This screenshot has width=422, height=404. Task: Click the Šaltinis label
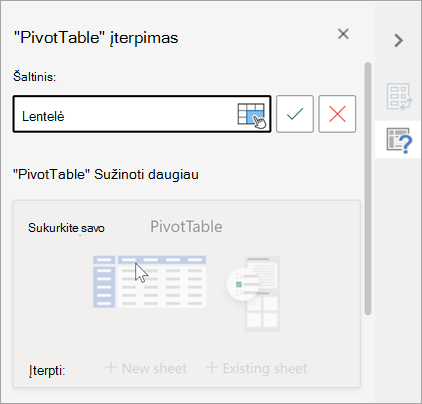[34, 77]
